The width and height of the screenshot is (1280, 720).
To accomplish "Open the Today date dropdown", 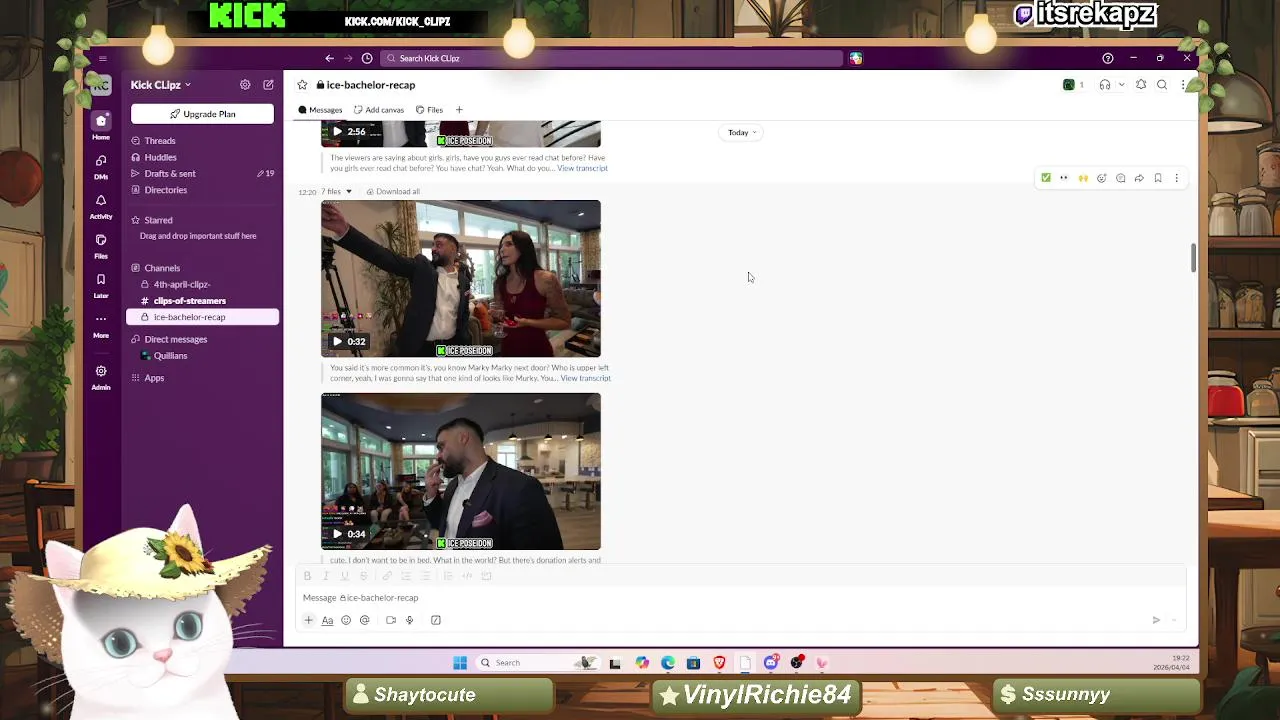I will pyautogui.click(x=742, y=132).
